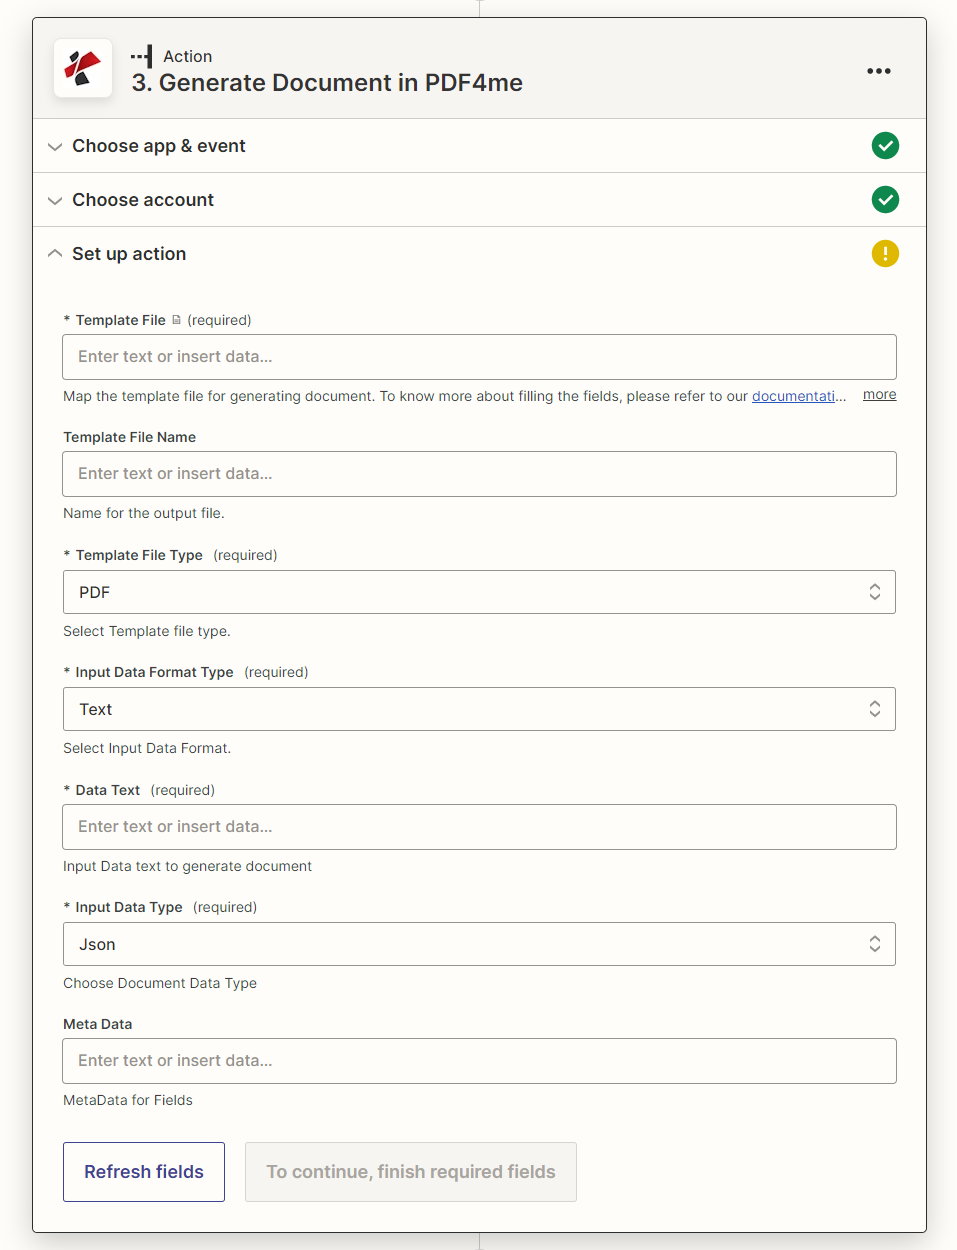Click the Action step type icon
Image resolution: width=957 pixels, height=1250 pixels.
coord(140,56)
